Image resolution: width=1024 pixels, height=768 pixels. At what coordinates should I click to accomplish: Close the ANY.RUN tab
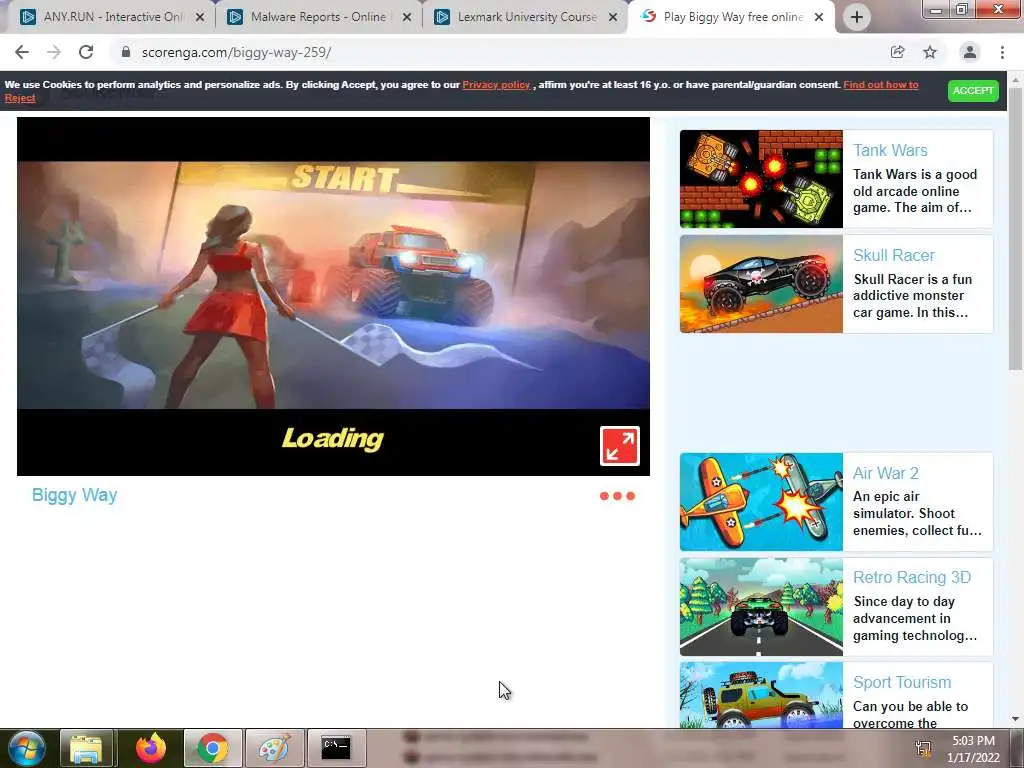(x=200, y=17)
